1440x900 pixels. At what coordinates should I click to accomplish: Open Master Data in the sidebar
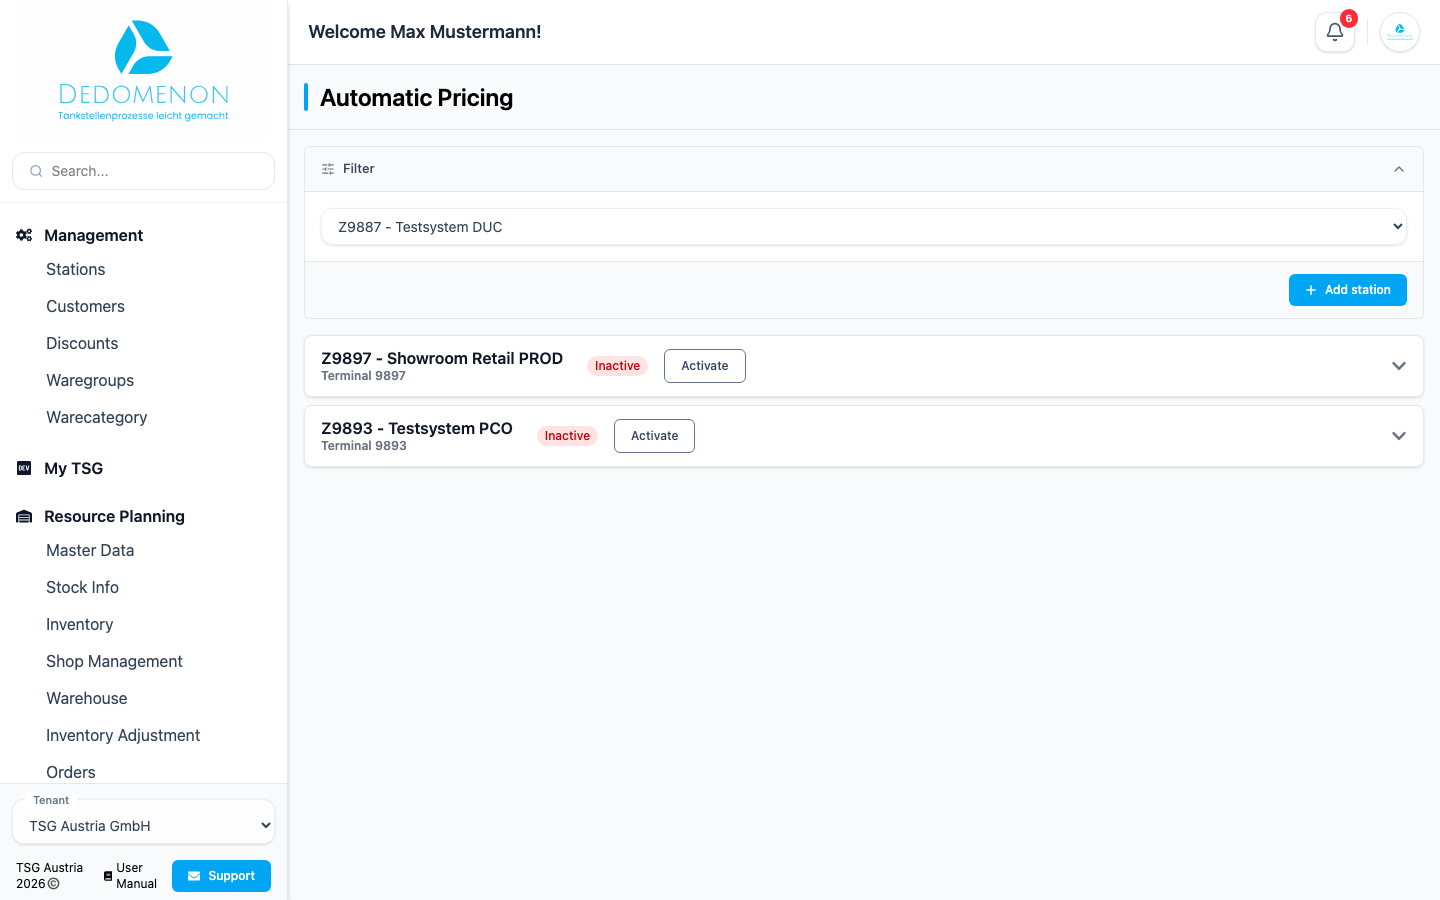tap(90, 550)
